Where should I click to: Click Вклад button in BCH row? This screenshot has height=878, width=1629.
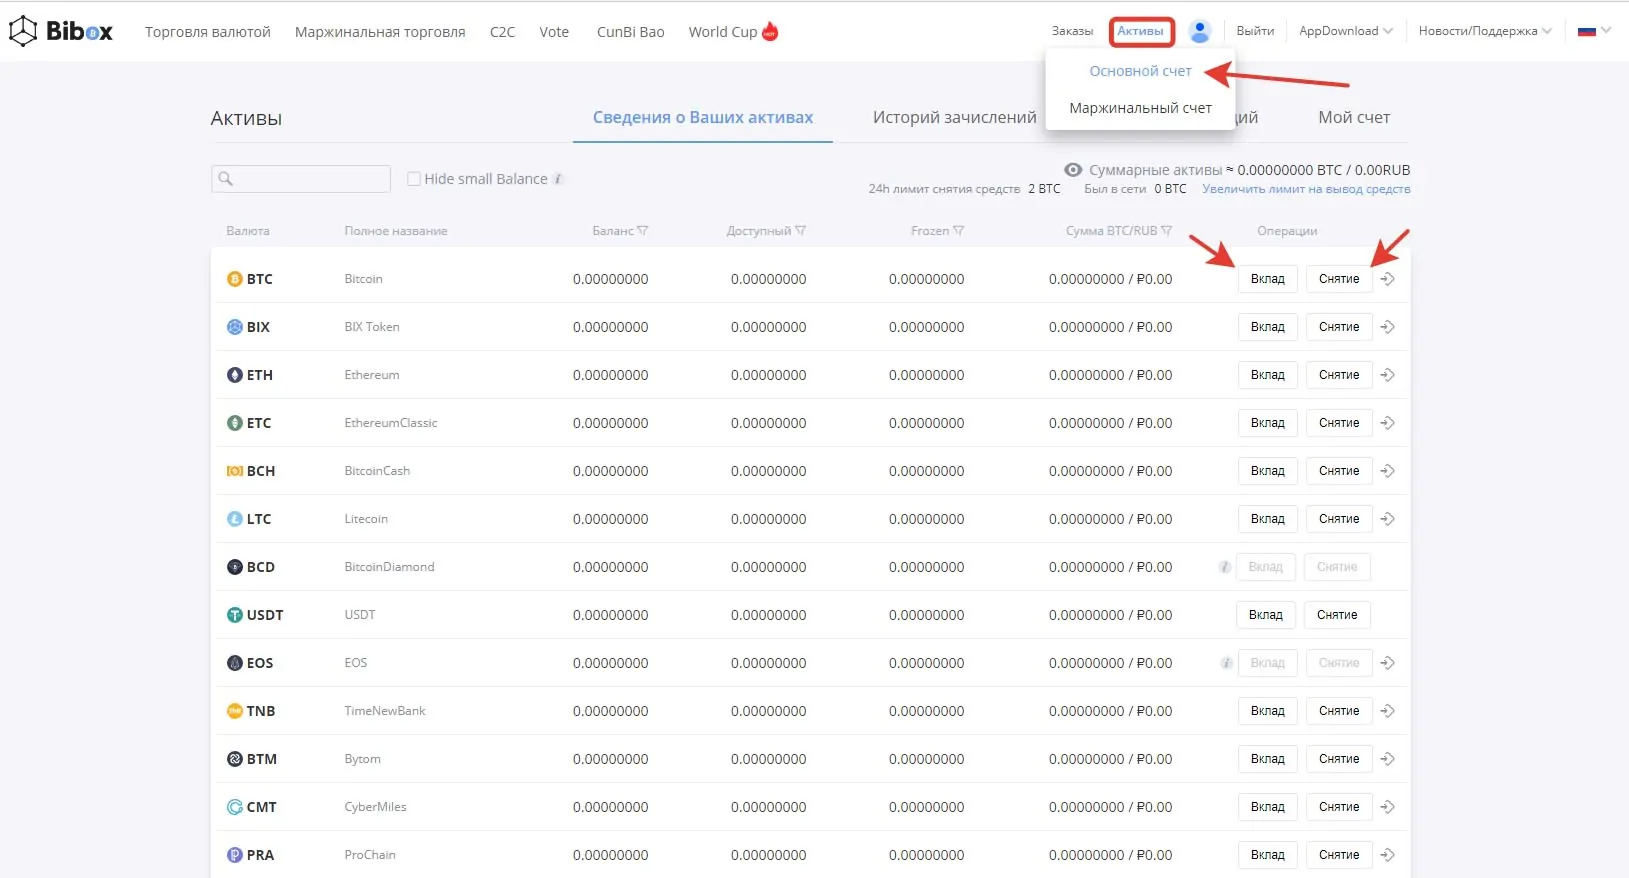click(1267, 471)
